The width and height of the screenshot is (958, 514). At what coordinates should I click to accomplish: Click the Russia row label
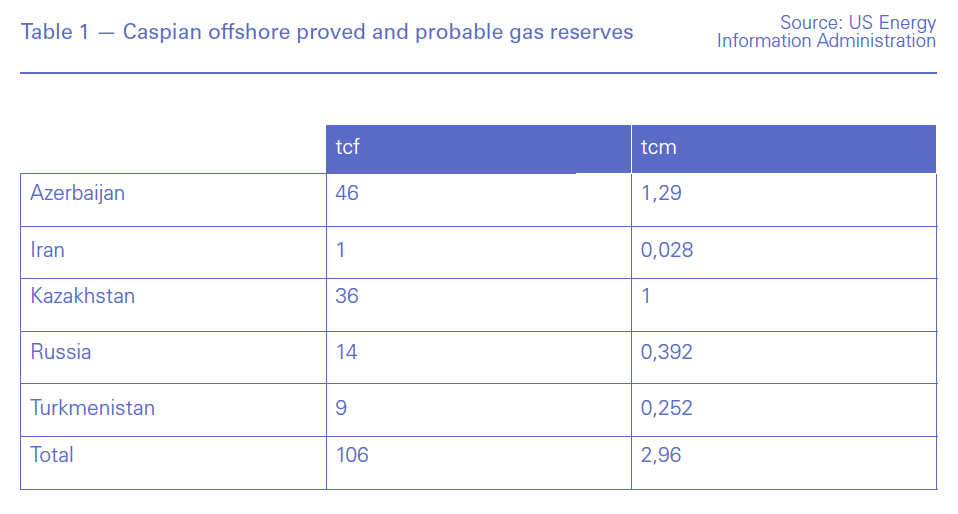pyautogui.click(x=61, y=352)
